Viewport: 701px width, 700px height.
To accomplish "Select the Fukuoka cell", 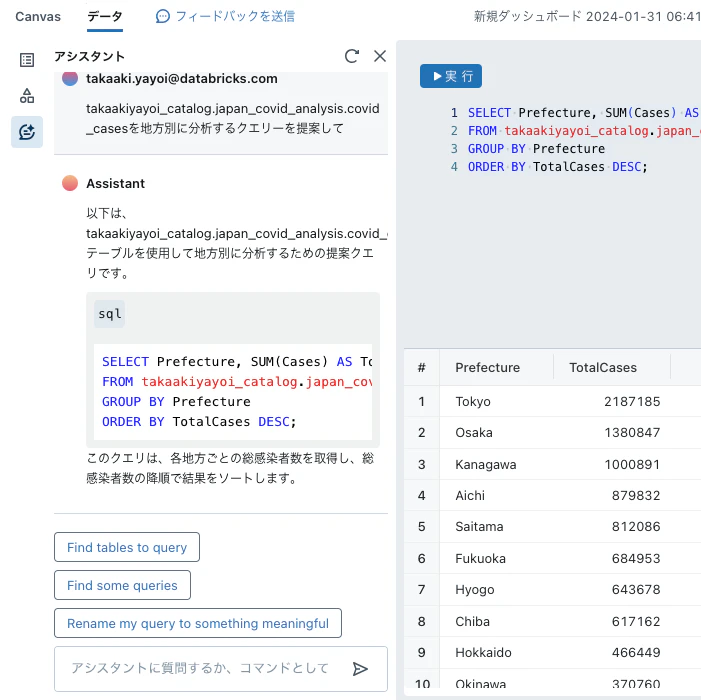I will point(481,558).
